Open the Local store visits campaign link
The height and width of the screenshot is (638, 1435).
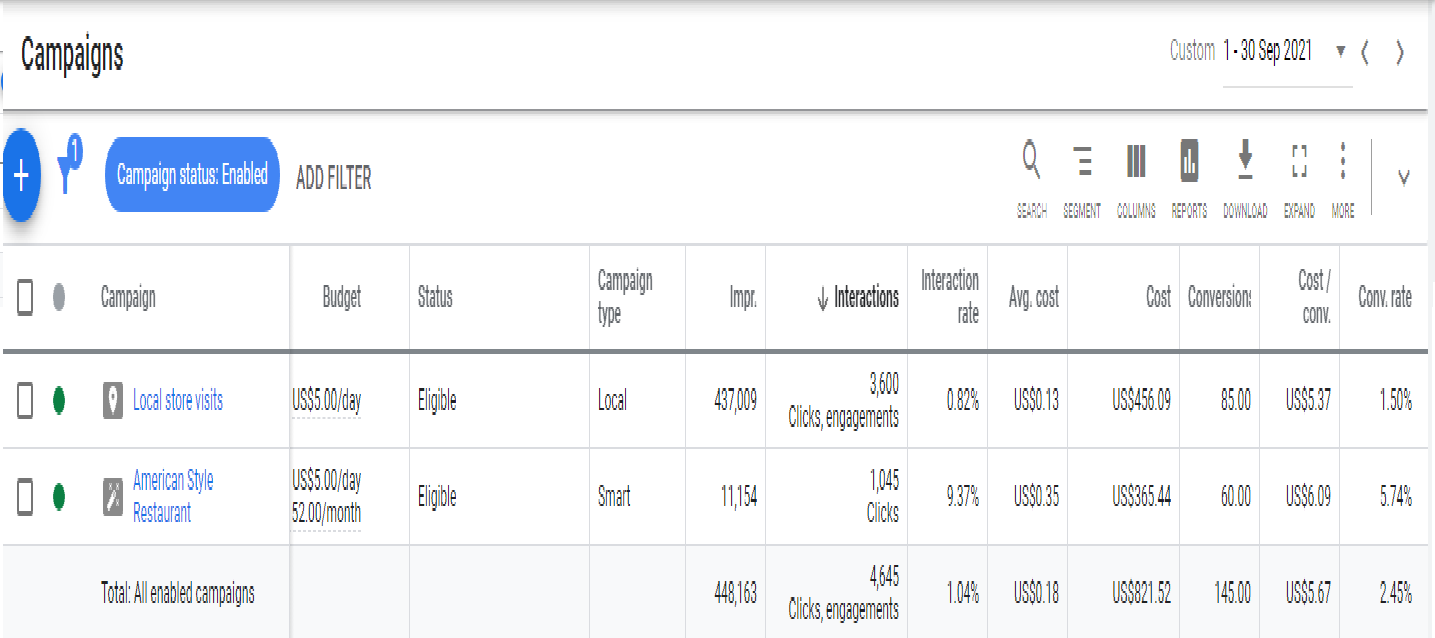[178, 401]
